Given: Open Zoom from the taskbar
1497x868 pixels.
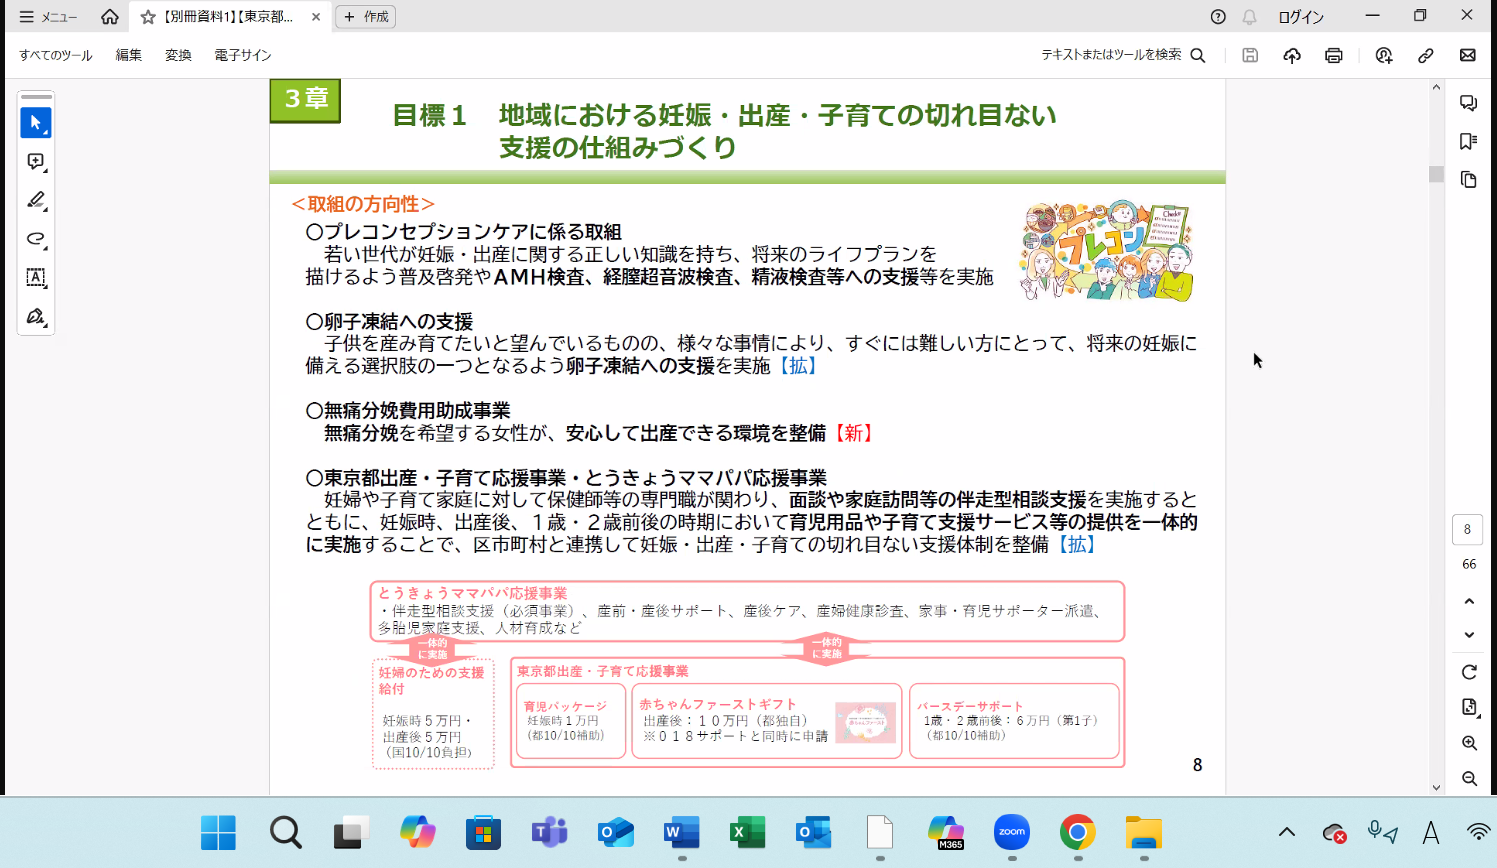Looking at the screenshot, I should coord(1012,832).
